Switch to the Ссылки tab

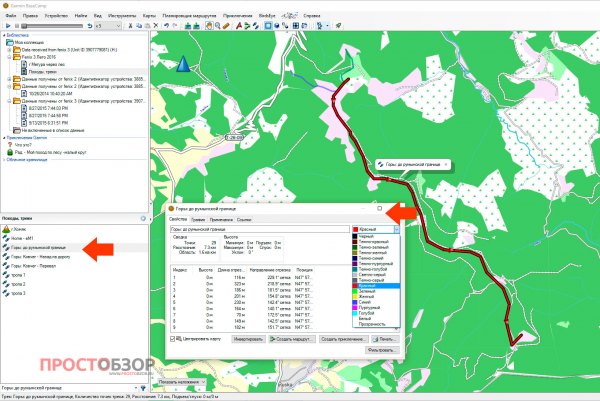pos(244,220)
